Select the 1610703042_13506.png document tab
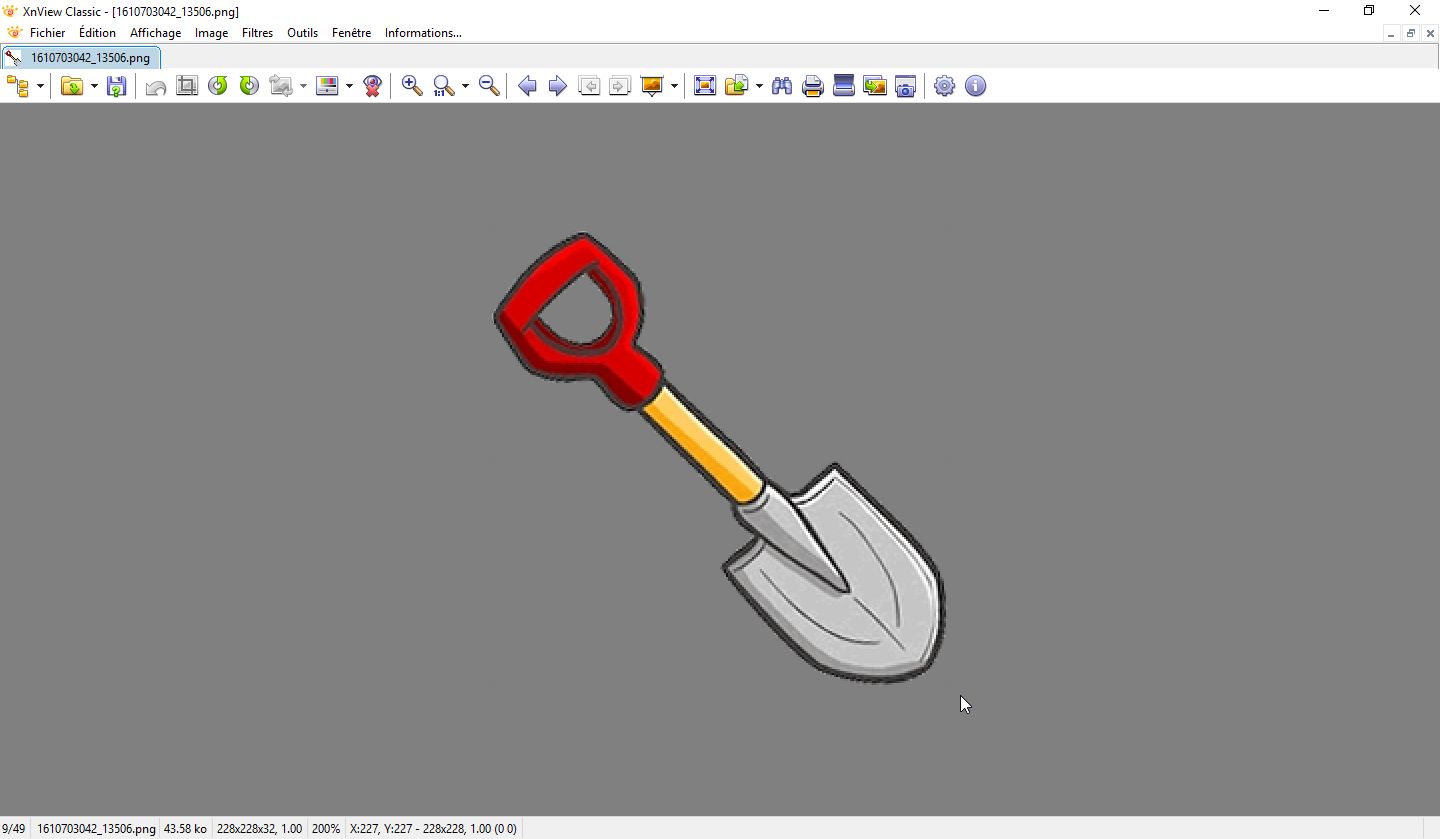The width and height of the screenshot is (1440, 839). [81, 57]
